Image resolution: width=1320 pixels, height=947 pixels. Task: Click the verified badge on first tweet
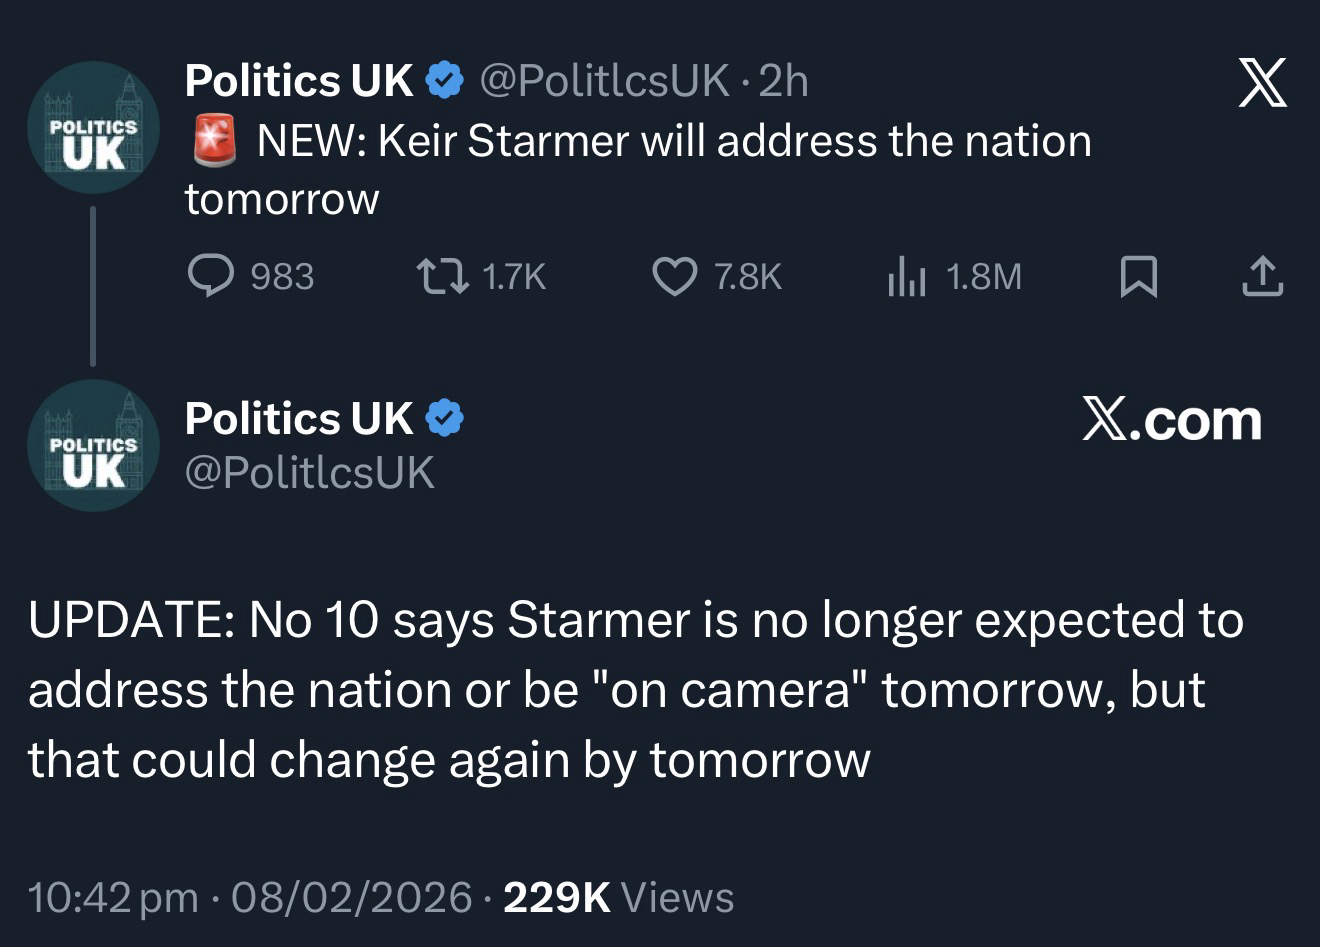click(445, 81)
